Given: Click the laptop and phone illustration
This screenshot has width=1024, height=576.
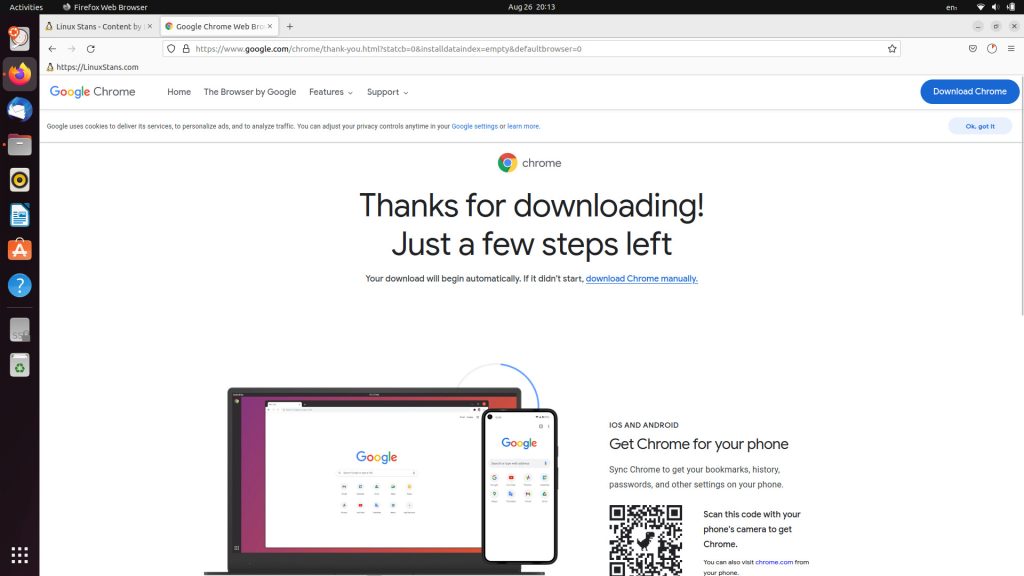Looking at the screenshot, I should click(381, 470).
